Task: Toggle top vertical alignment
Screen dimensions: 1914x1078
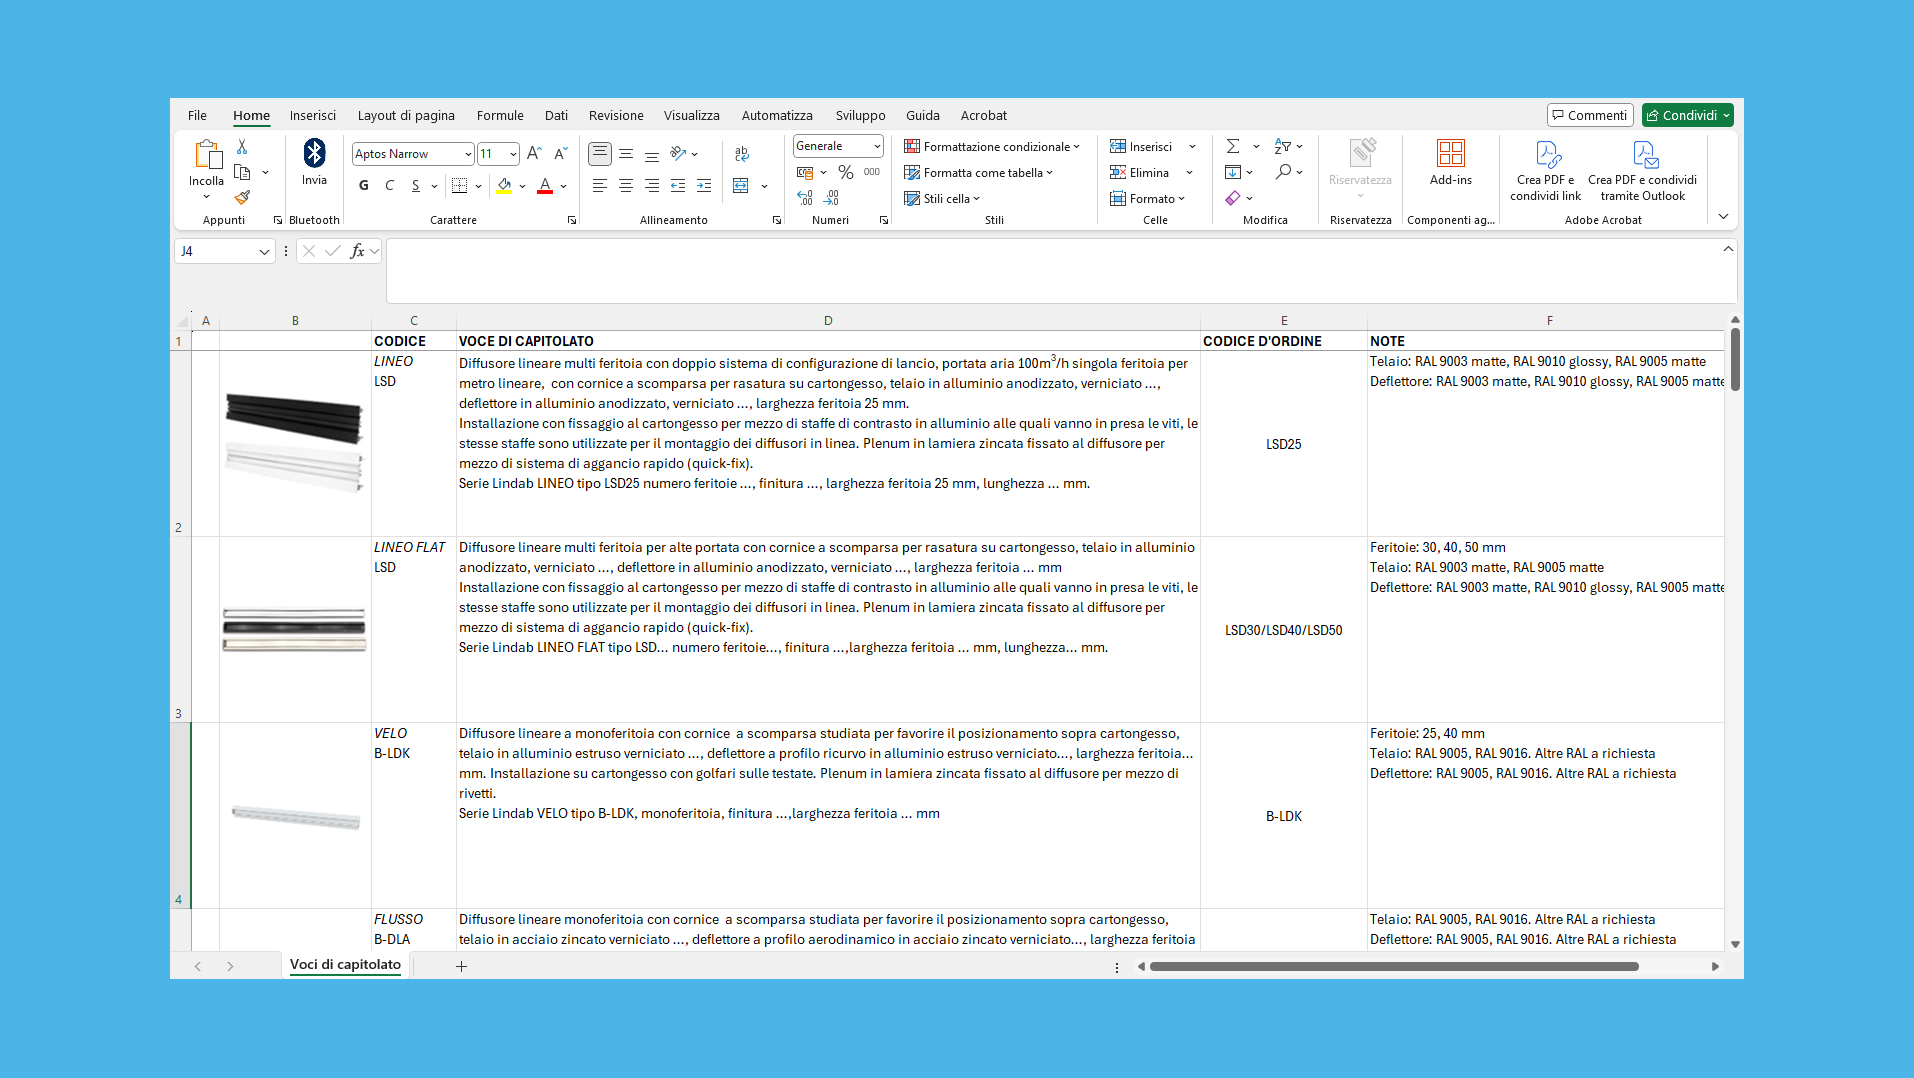Action: pyautogui.click(x=600, y=154)
